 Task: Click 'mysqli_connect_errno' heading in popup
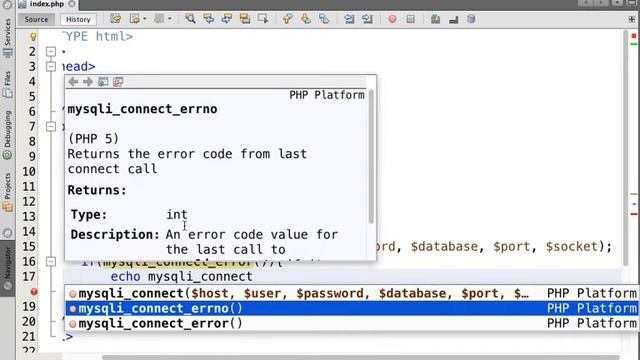142,109
